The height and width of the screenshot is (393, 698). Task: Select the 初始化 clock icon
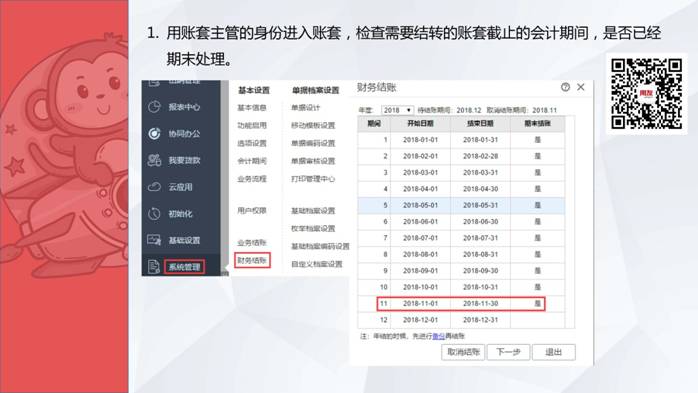[154, 214]
